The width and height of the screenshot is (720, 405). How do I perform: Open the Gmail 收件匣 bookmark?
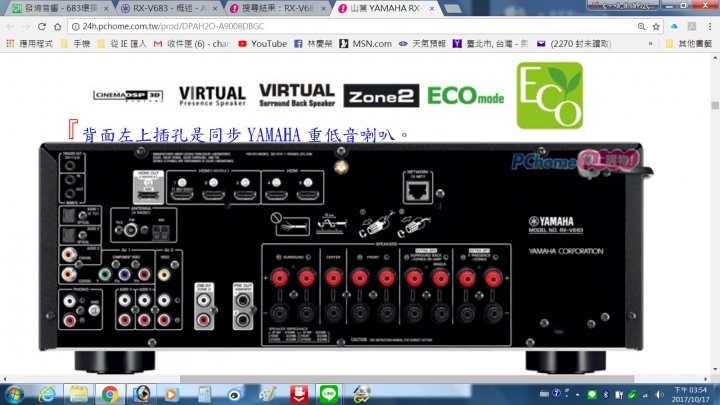point(191,44)
